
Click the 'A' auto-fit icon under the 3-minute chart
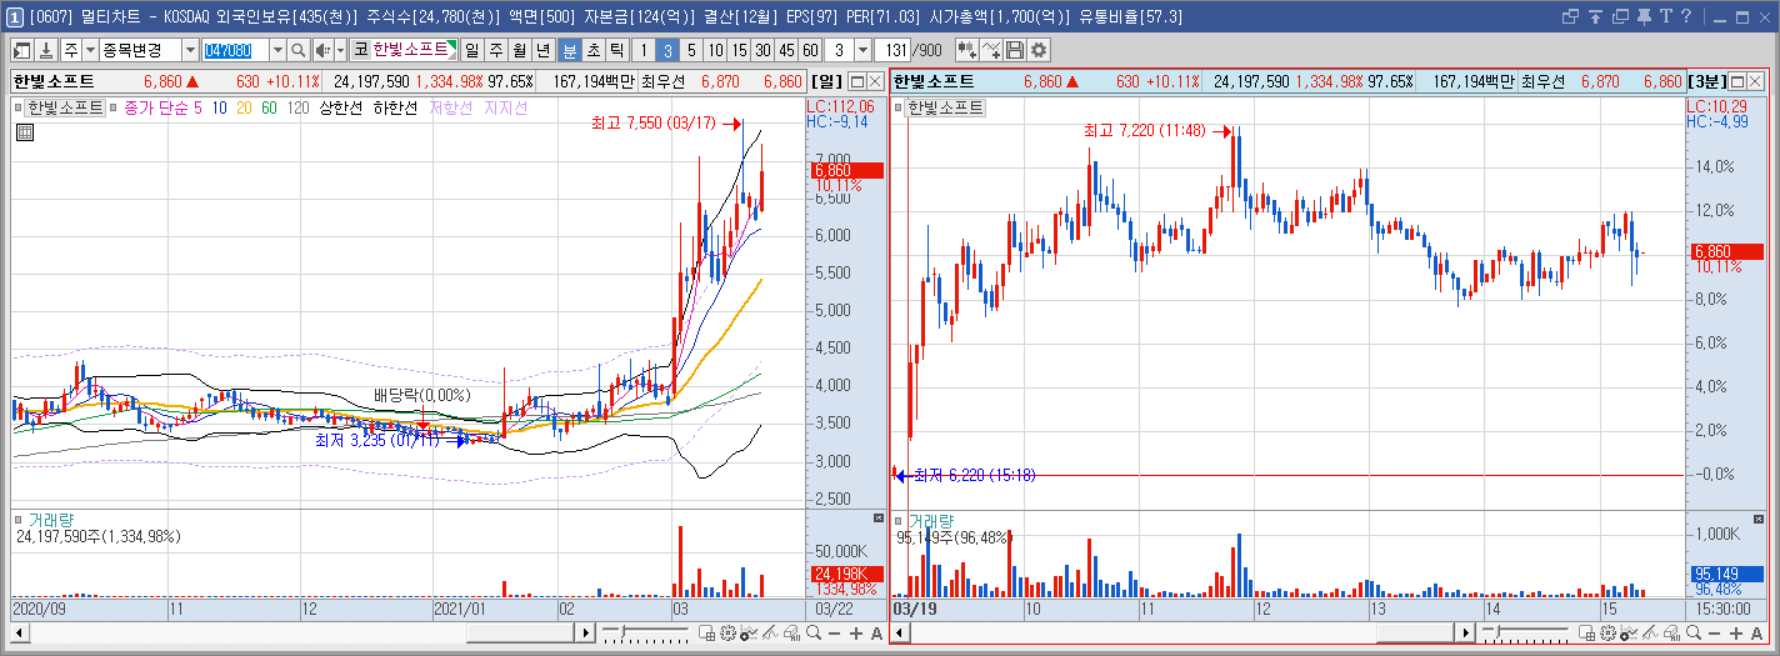pos(1757,633)
